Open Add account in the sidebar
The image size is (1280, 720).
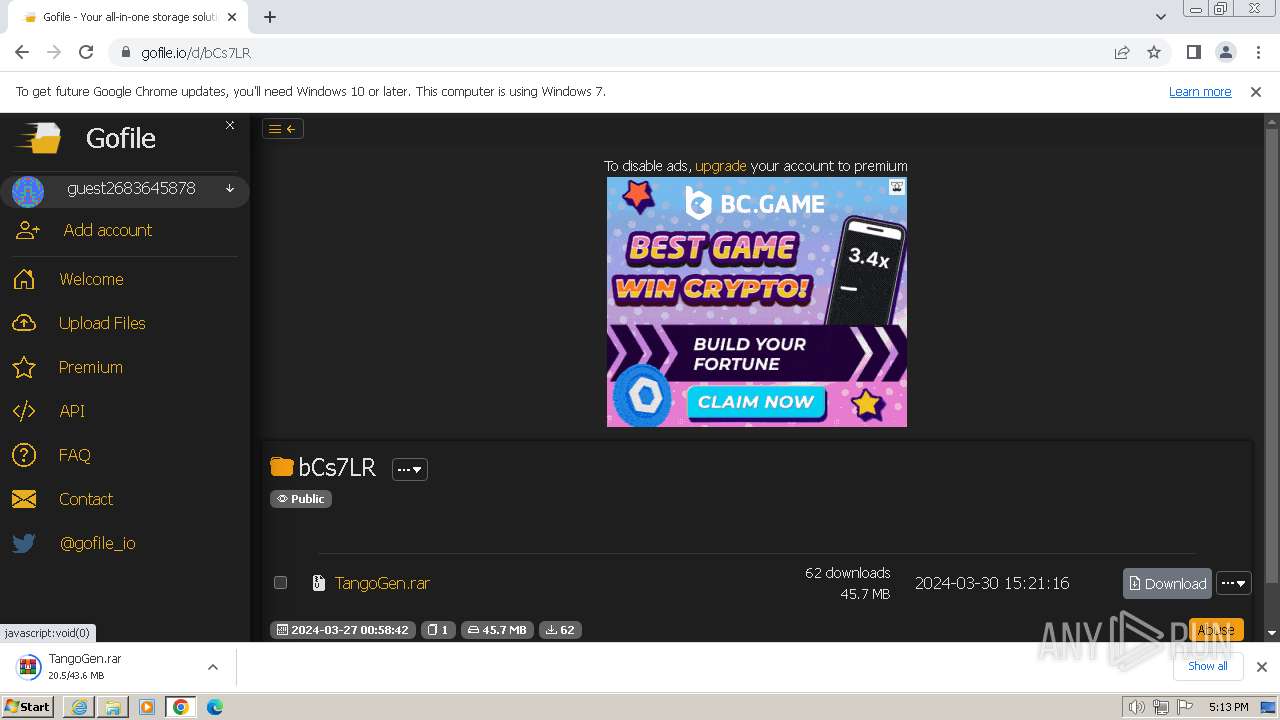108,230
